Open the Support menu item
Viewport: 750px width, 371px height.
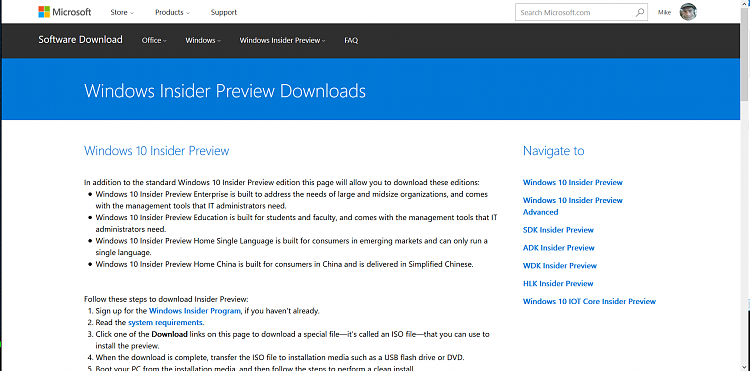pos(223,12)
